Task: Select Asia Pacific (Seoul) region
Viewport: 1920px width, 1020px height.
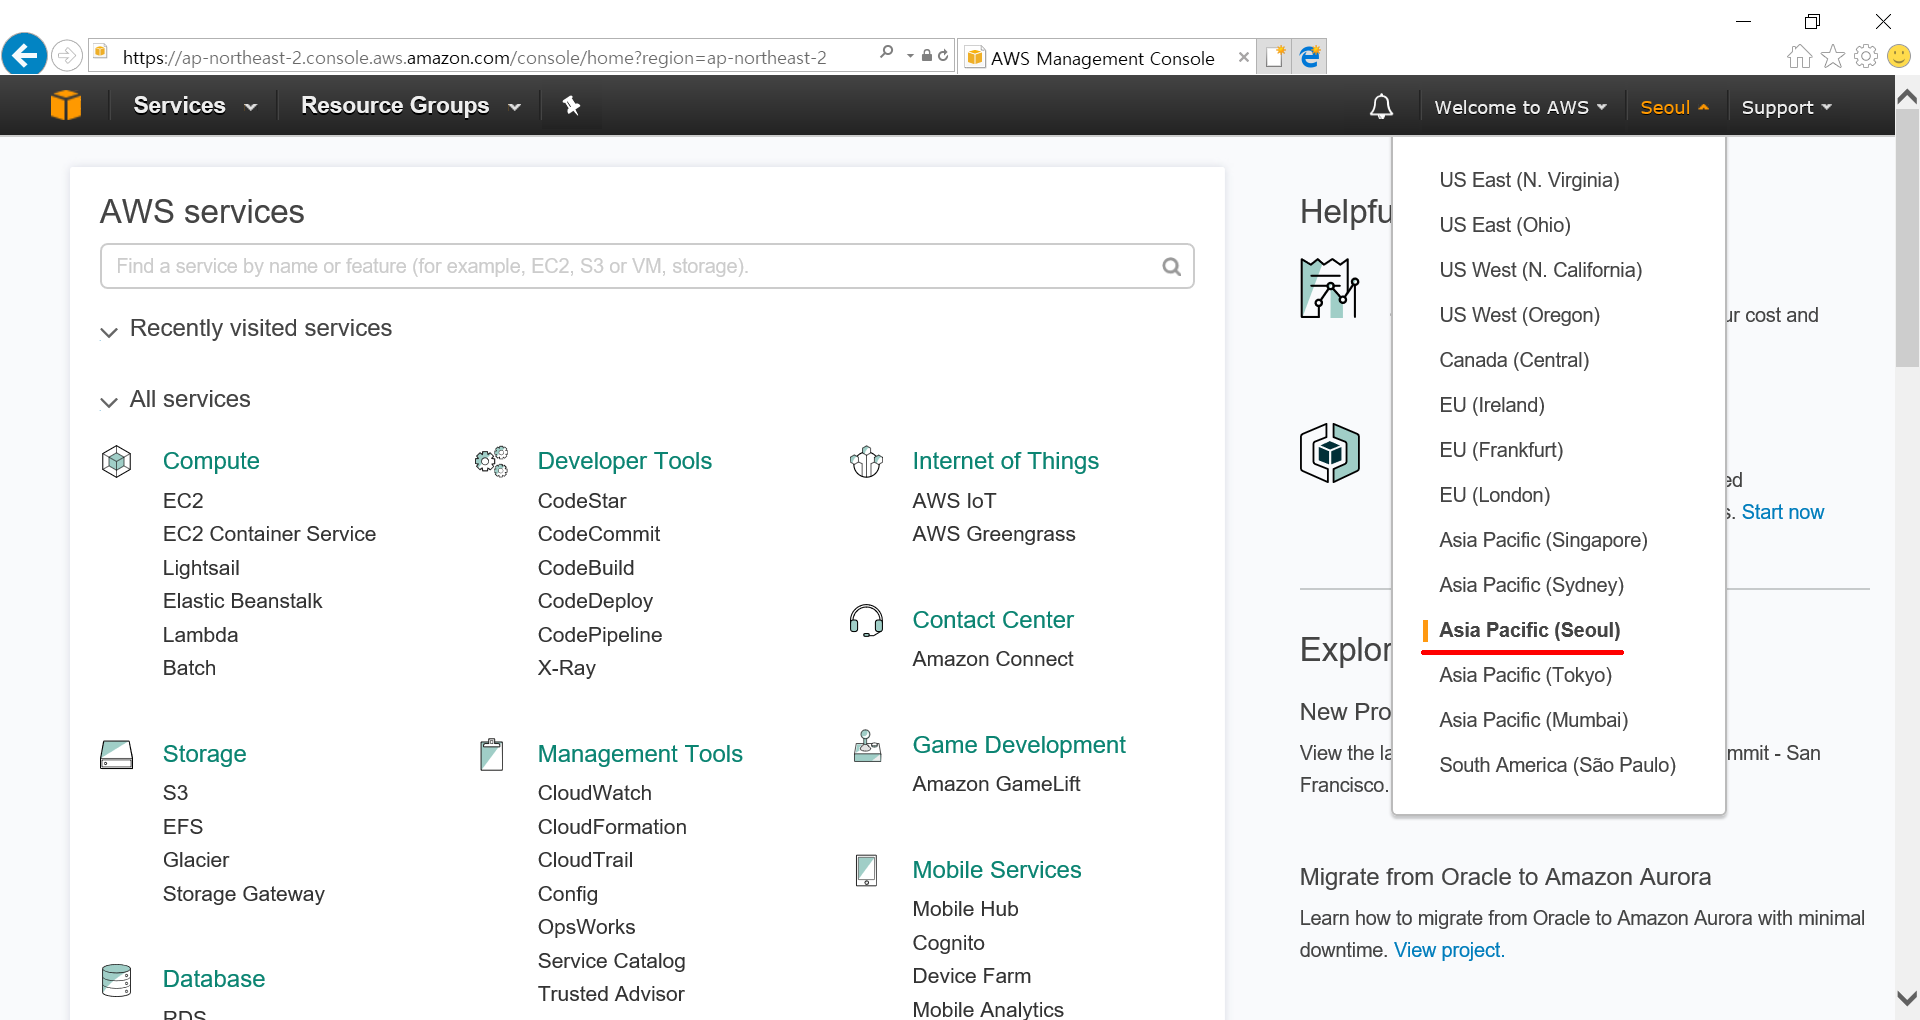Action: click(x=1529, y=630)
